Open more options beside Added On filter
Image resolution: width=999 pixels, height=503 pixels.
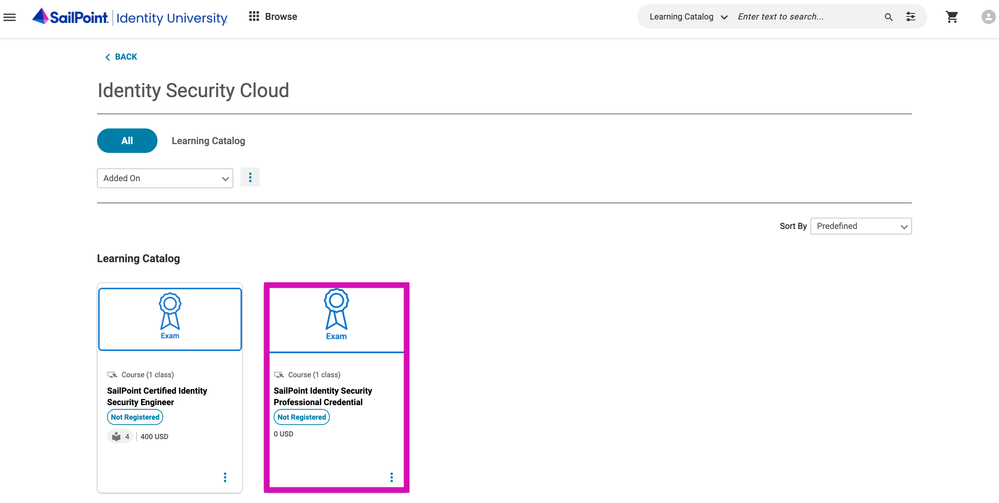(250, 178)
